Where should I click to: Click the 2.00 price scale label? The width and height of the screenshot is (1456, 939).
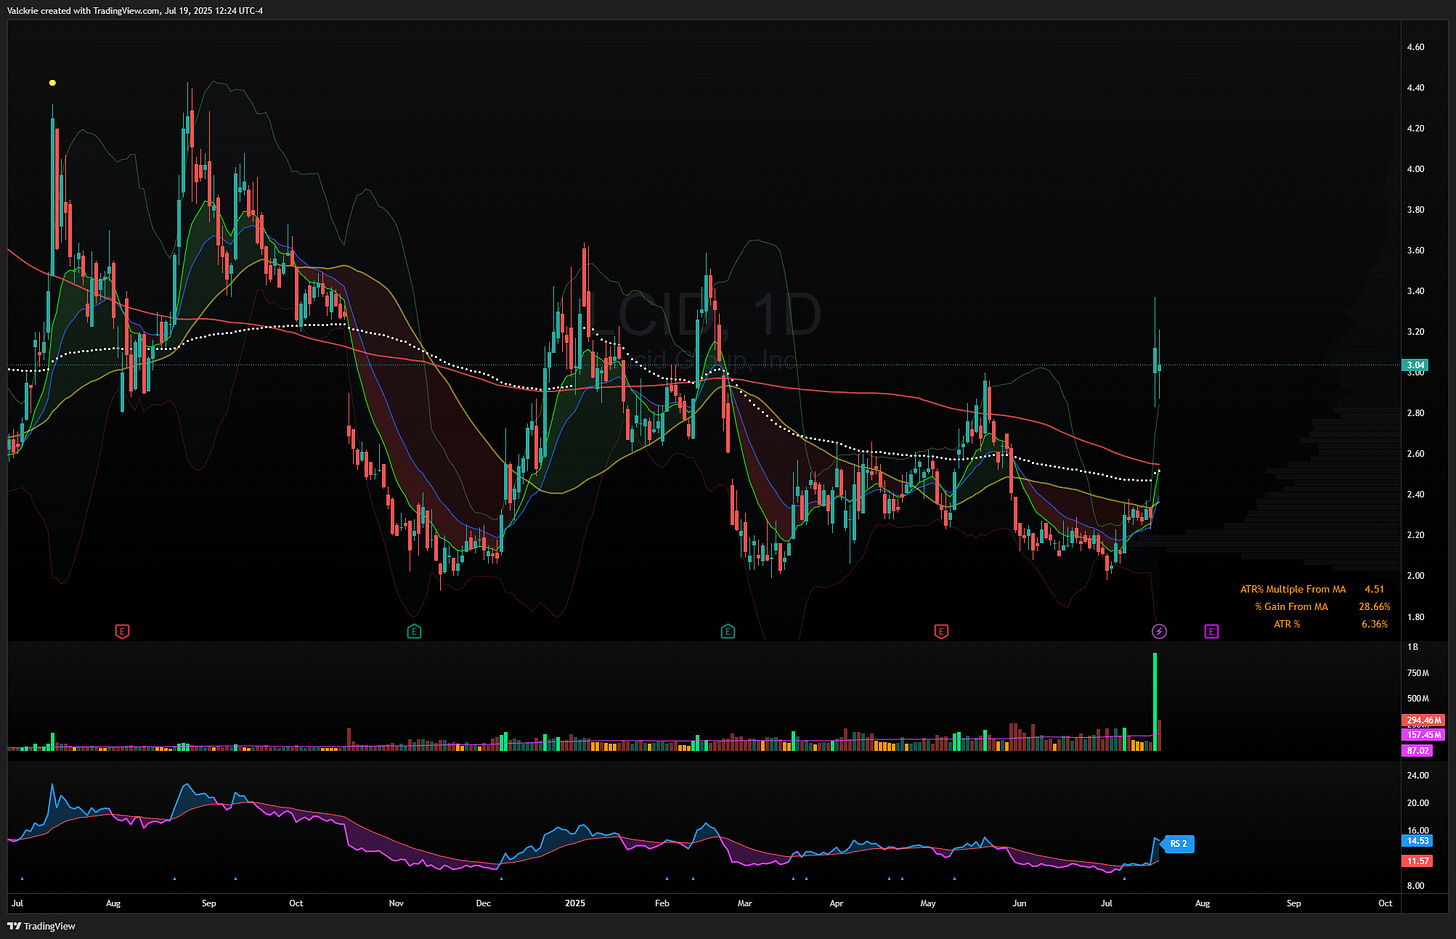[x=1415, y=576]
